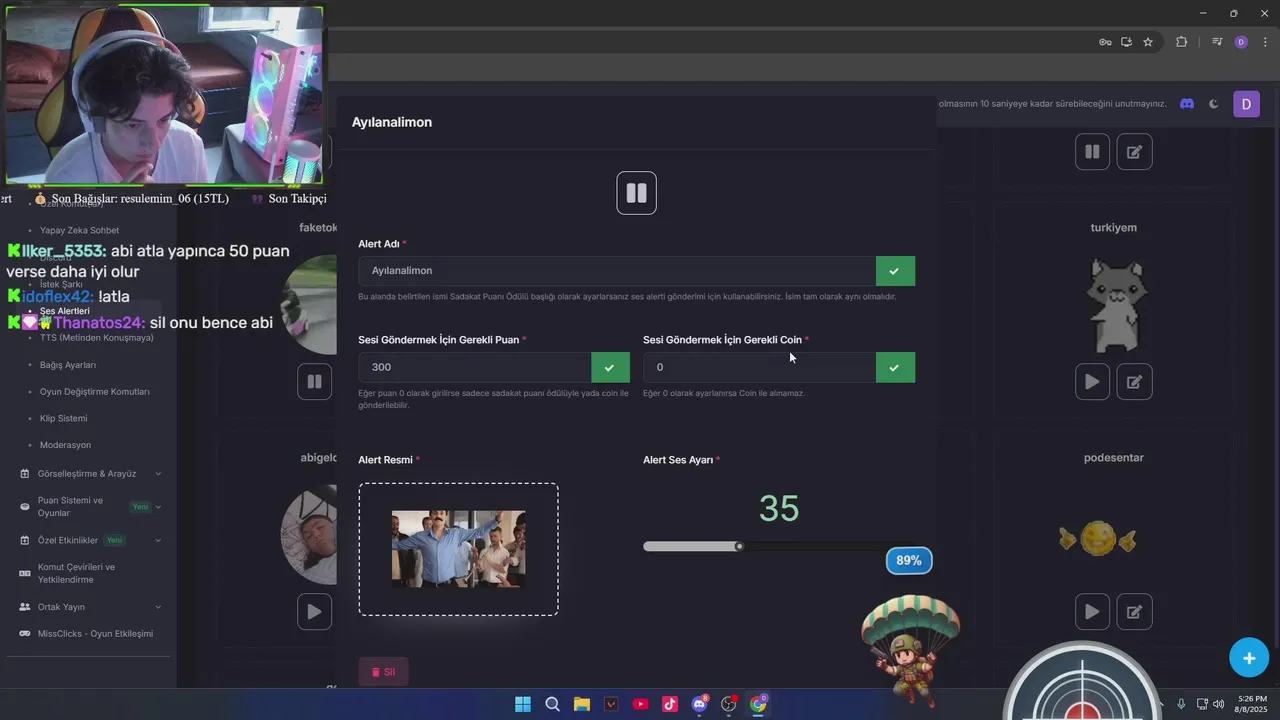Screen dimensions: 1280x720
Task: Open the Chrome three-dot menu
Action: click(1265, 42)
